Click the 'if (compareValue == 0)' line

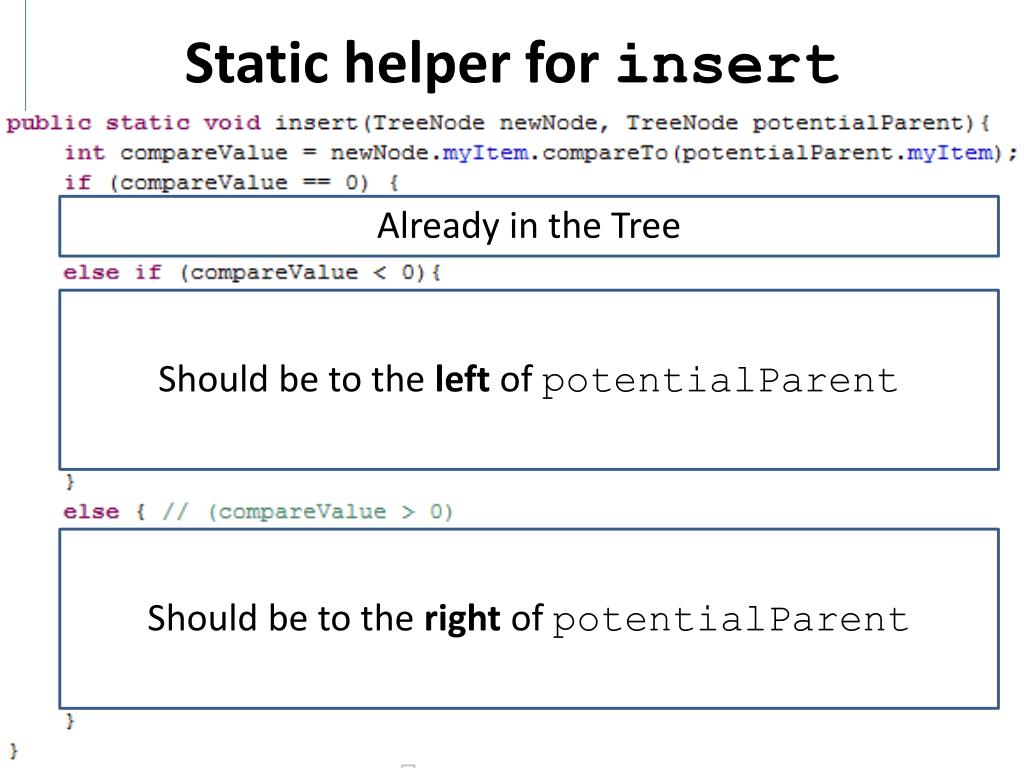[231, 183]
